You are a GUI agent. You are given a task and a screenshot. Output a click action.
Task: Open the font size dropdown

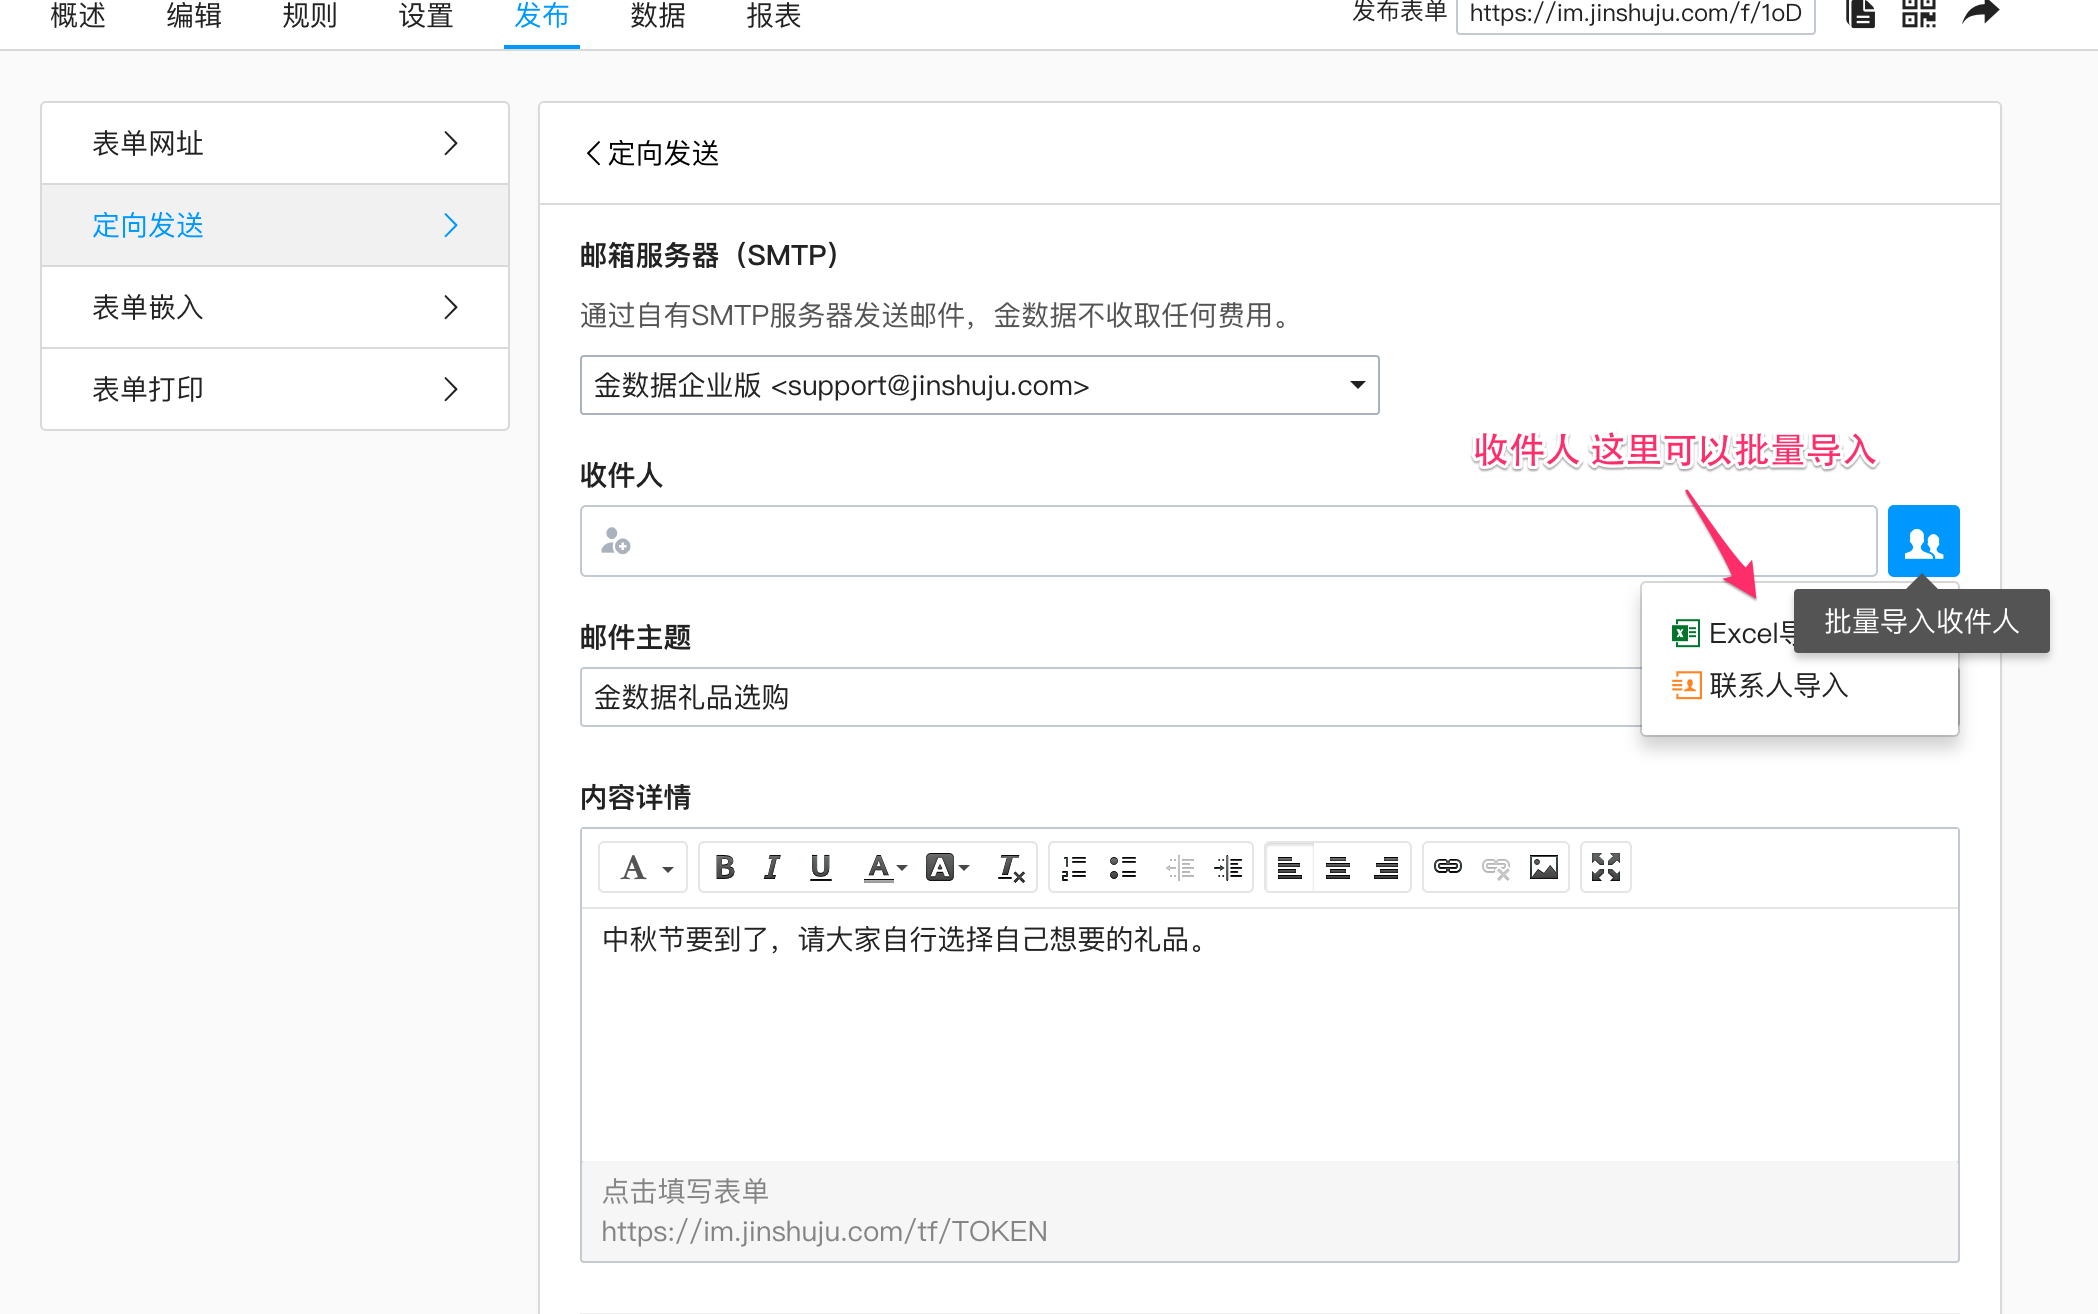(644, 867)
